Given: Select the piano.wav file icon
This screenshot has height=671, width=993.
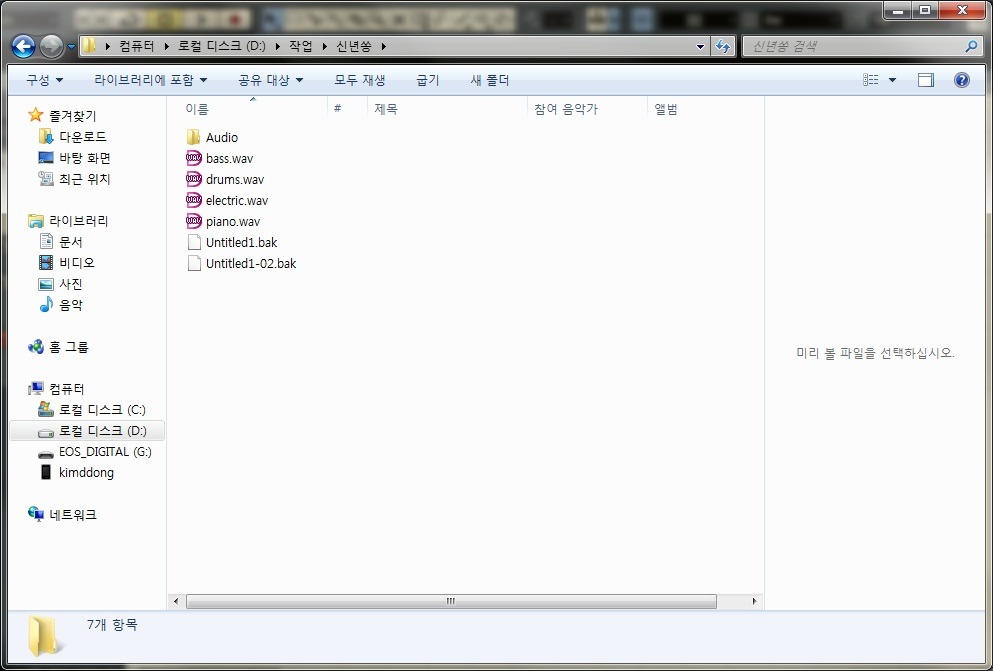Looking at the screenshot, I should (194, 222).
